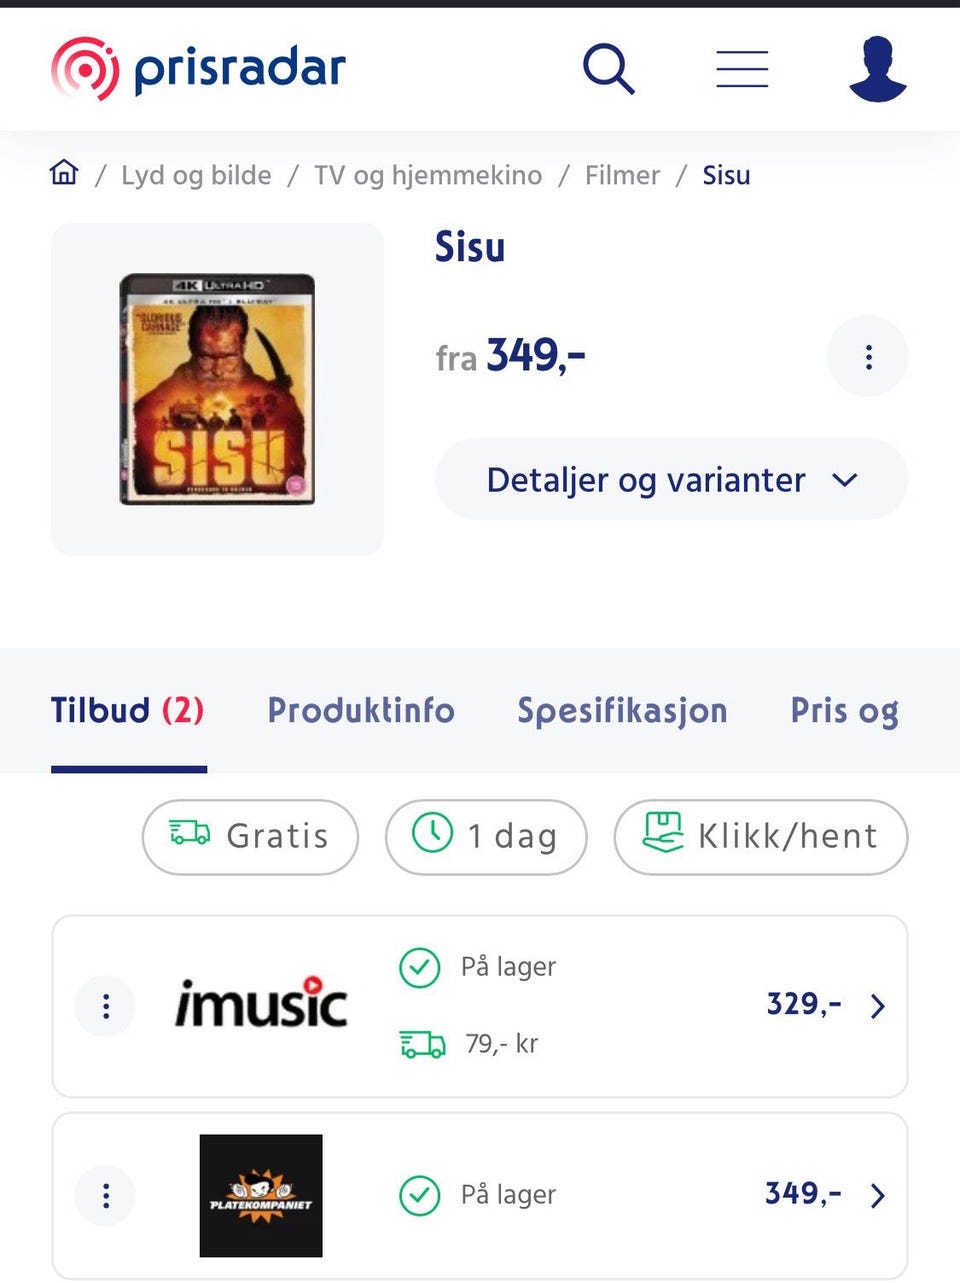960x1283 pixels.
Task: Open Platekompaniet offer chevron arrow
Action: [x=877, y=1195]
